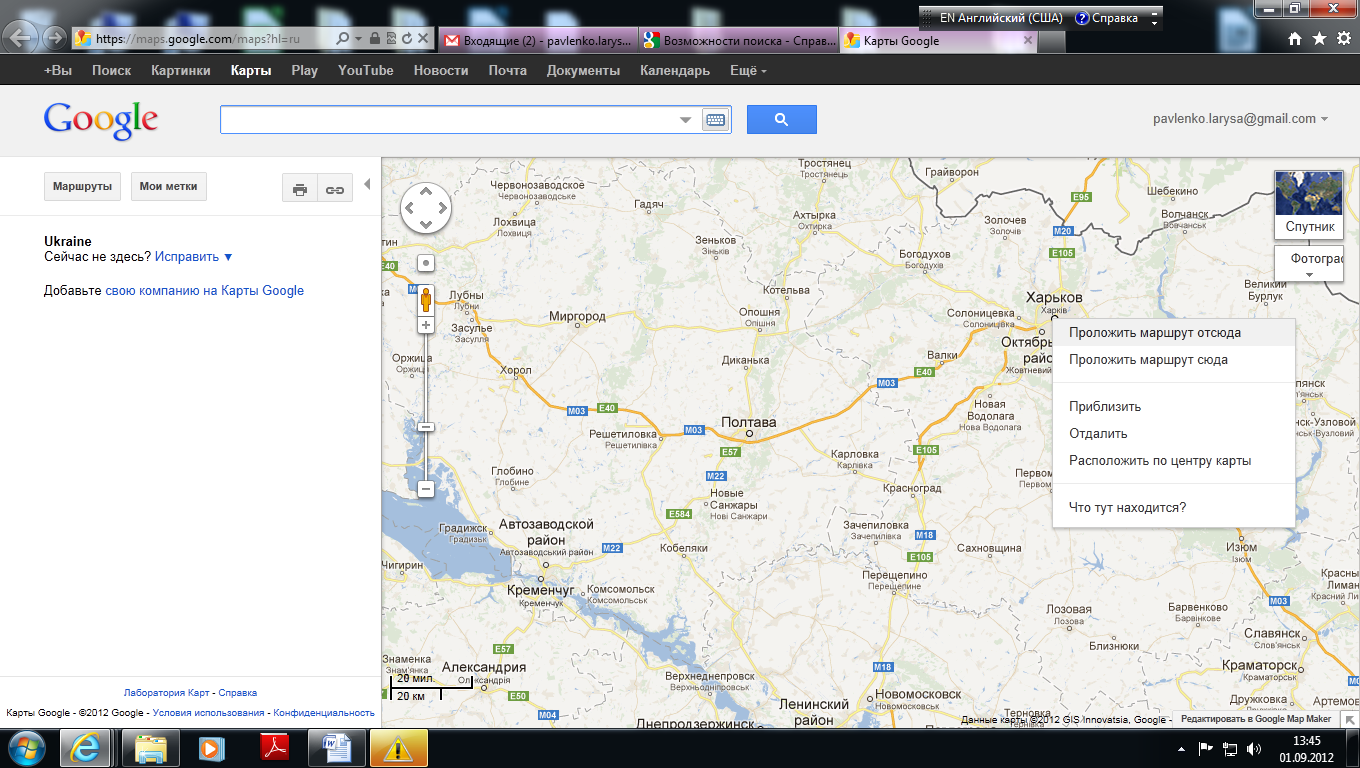Pan the map right with the right arrow

pos(443,209)
